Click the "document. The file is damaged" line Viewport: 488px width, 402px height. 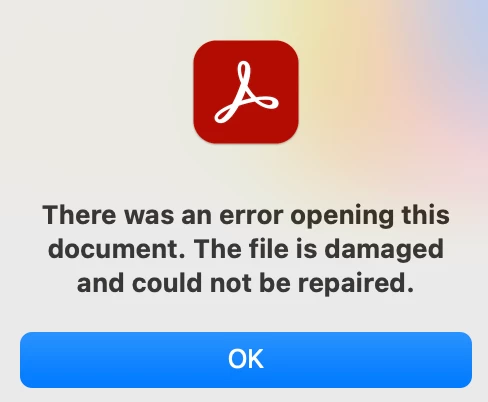click(246, 249)
